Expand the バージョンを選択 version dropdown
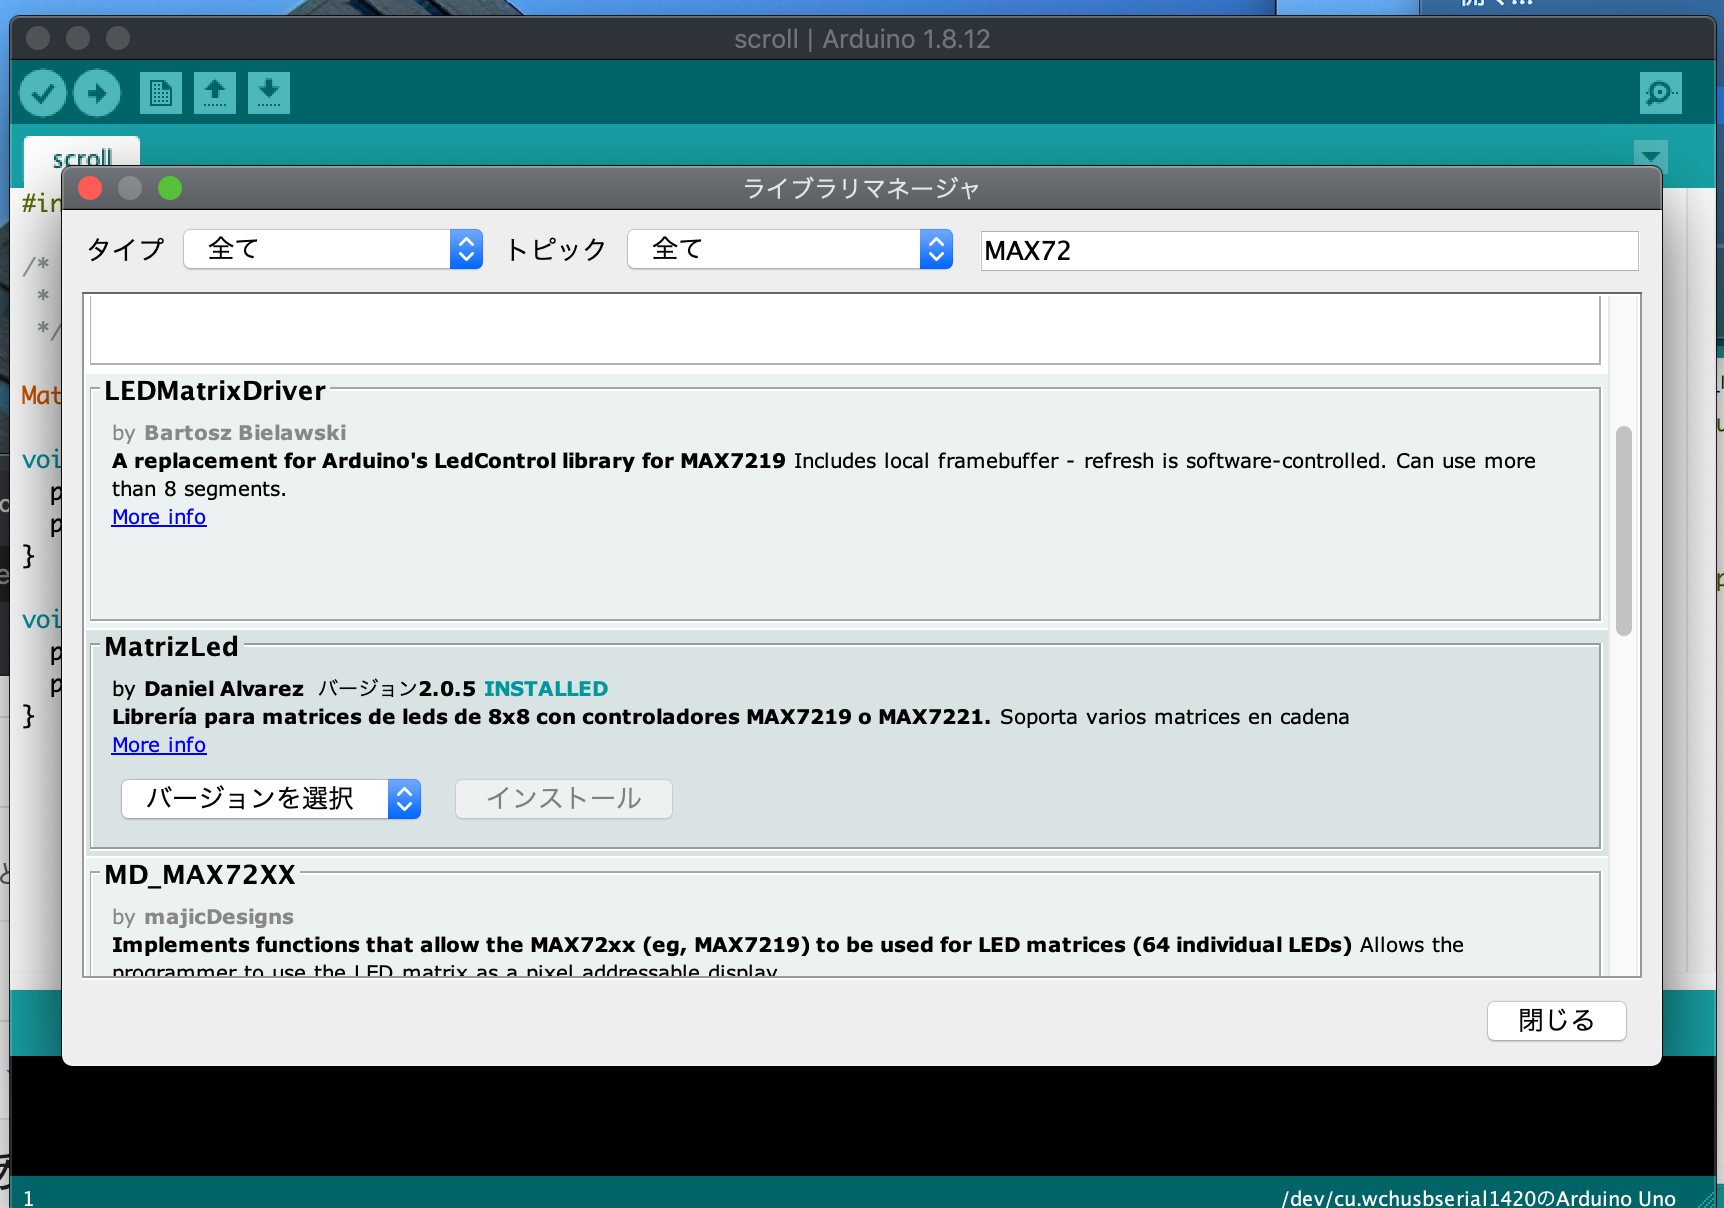This screenshot has height=1208, width=1724. (271, 799)
